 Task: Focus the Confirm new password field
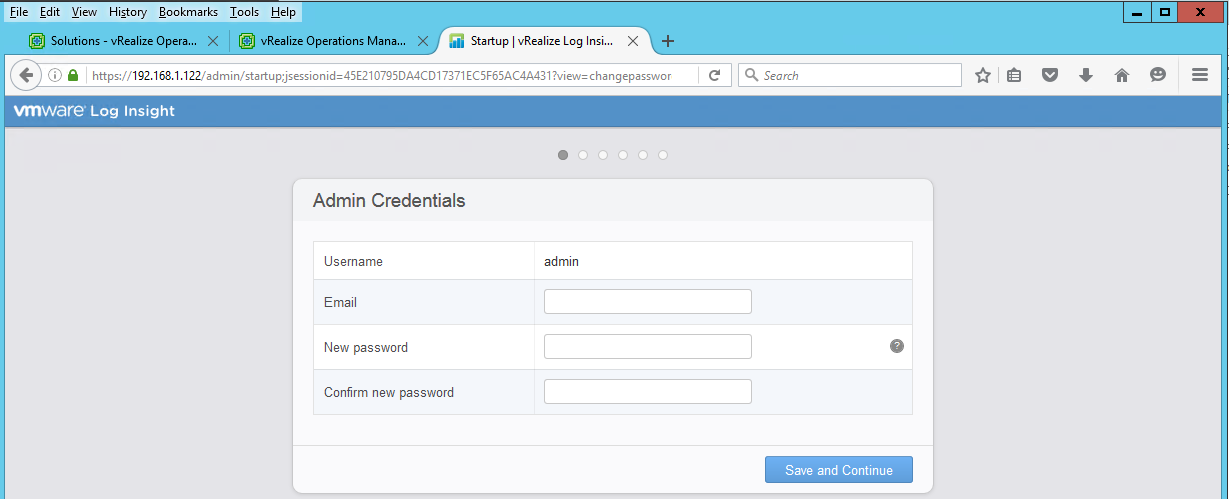[x=647, y=392]
